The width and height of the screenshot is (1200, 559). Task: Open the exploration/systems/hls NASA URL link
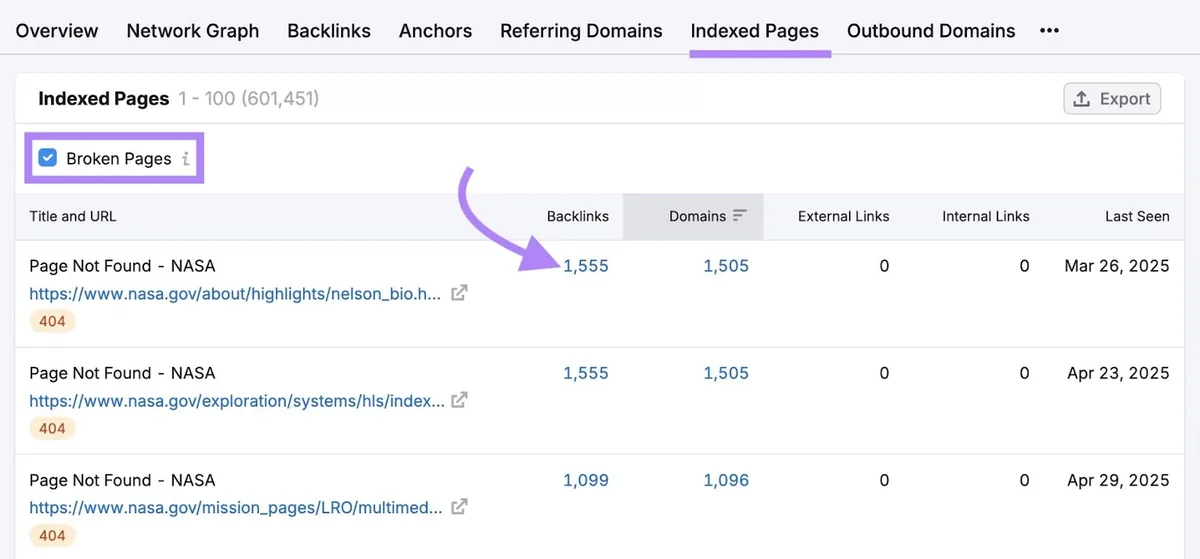tap(237, 400)
